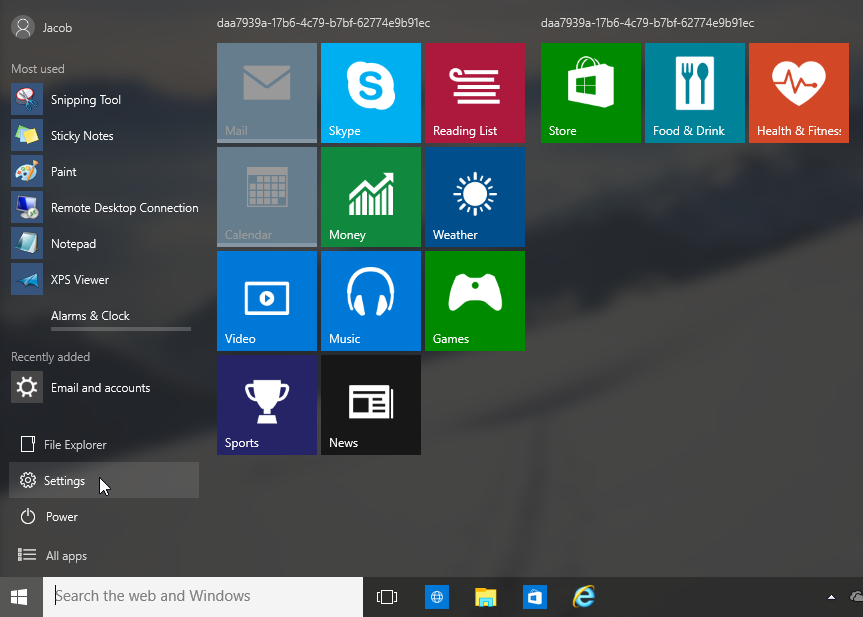The height and width of the screenshot is (617, 863).
Task: Open XPS Viewer
Action: click(105, 280)
